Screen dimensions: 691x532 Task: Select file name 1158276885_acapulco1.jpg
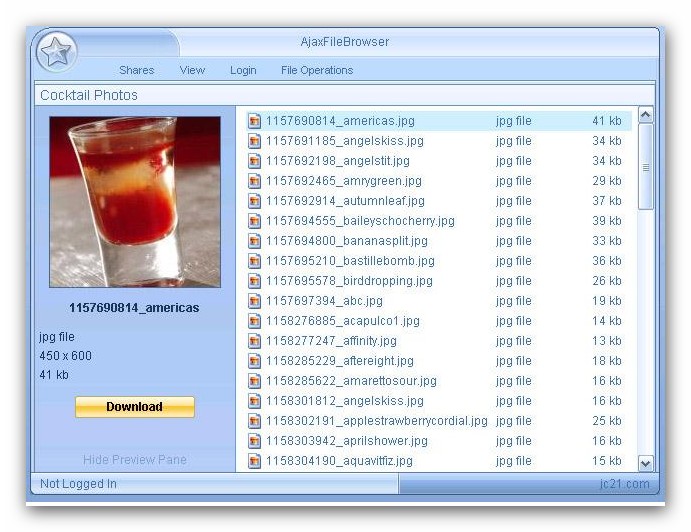[343, 321]
